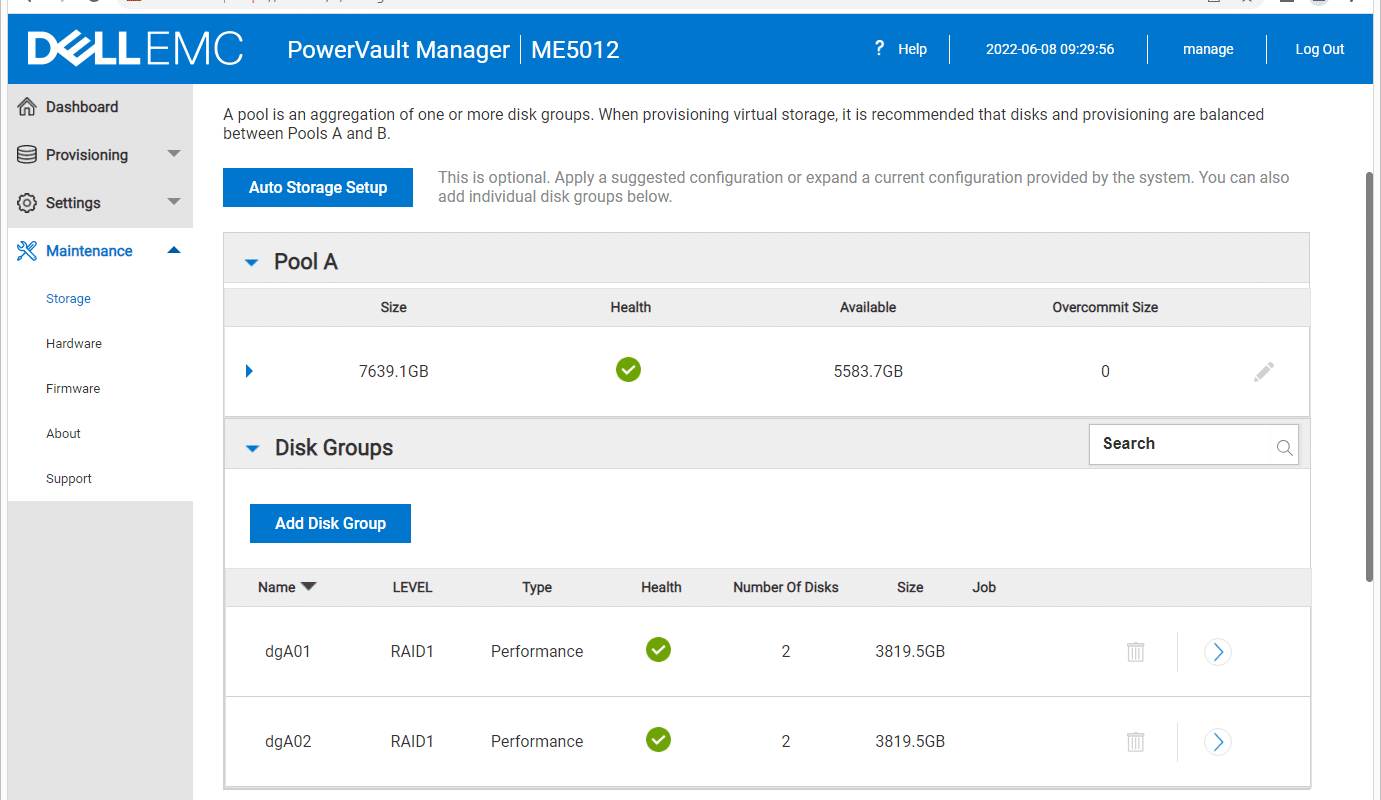Click the Health header in Pool A
Image resolution: width=1381 pixels, height=800 pixels.
[x=631, y=307]
